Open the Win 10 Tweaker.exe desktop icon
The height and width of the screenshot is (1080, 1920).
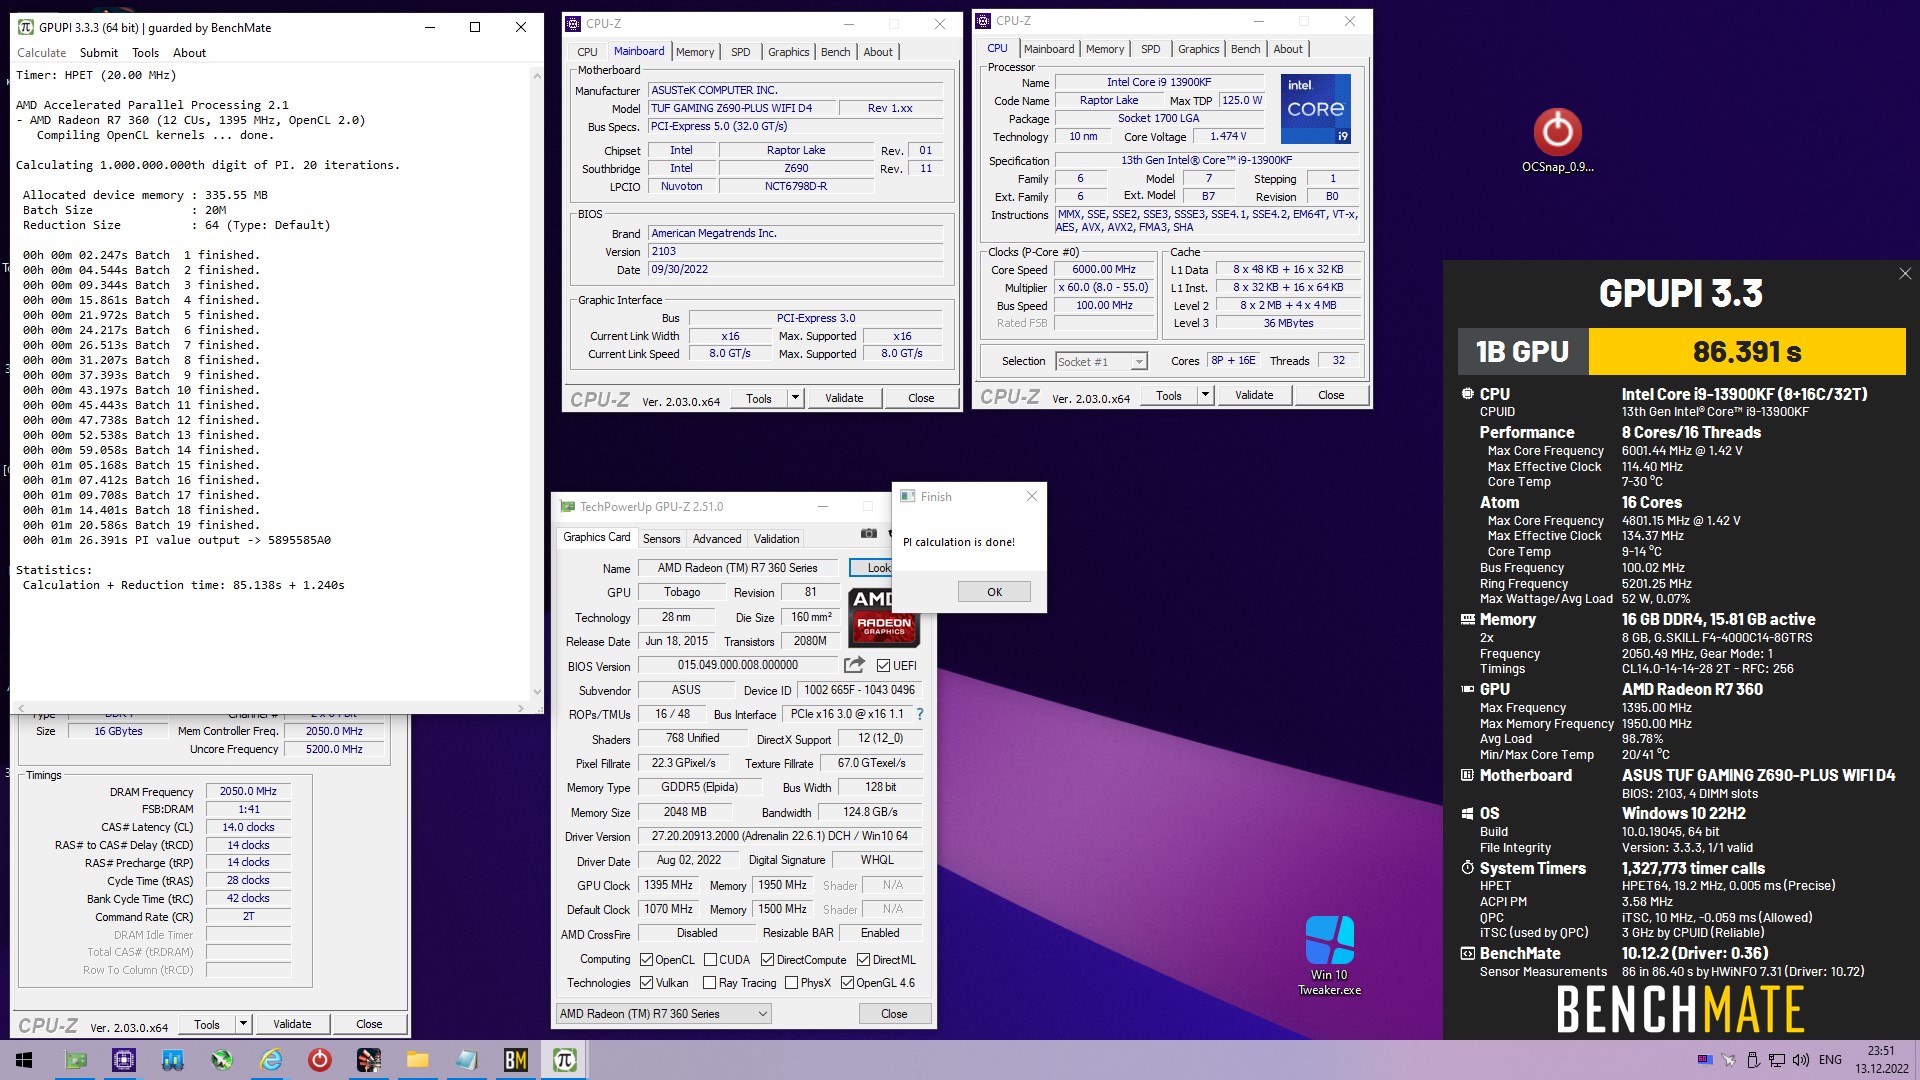coord(1330,955)
